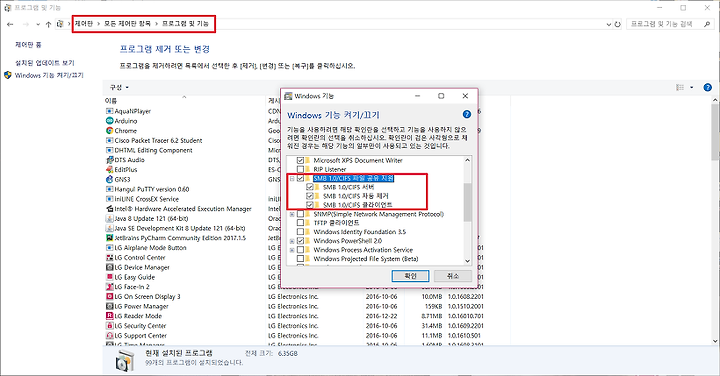Click the 제어판 breadcrumb
The image size is (720, 376).
pos(84,23)
